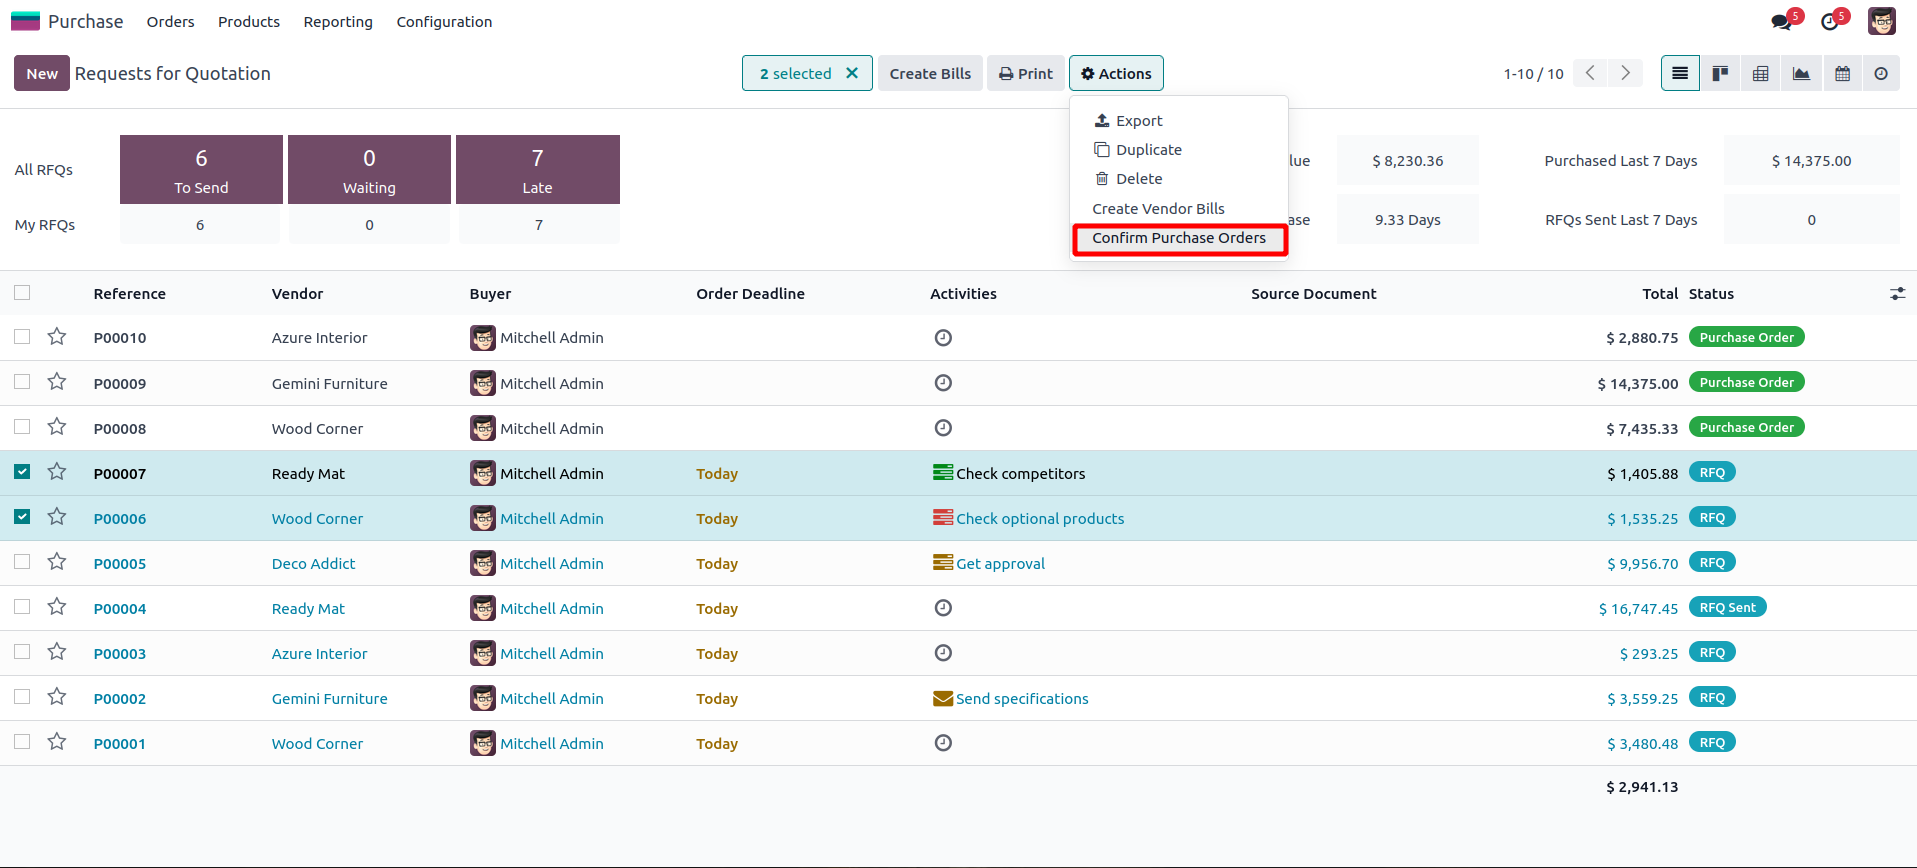Star the P00010 order as favorite
Viewport: 1917px width, 868px height.
coord(57,337)
